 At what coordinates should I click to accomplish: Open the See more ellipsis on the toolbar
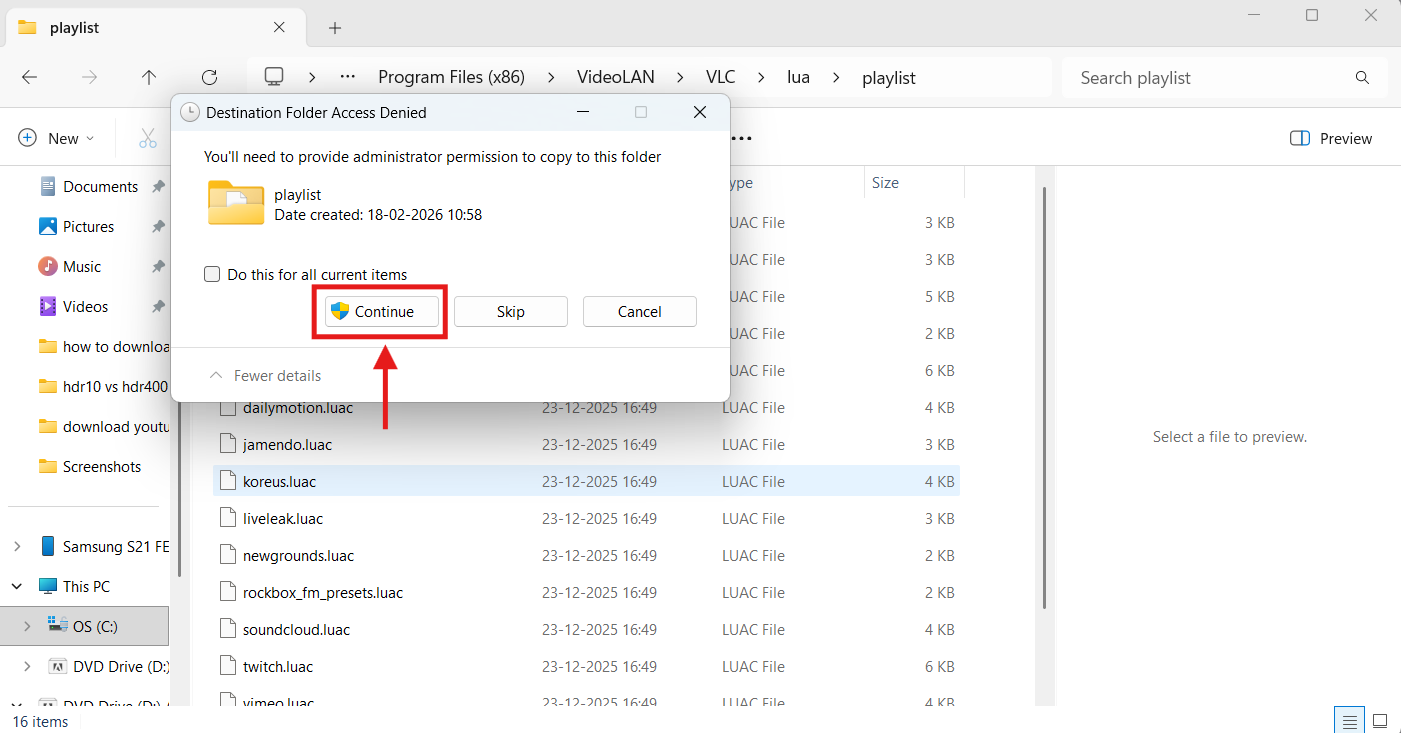tap(743, 138)
